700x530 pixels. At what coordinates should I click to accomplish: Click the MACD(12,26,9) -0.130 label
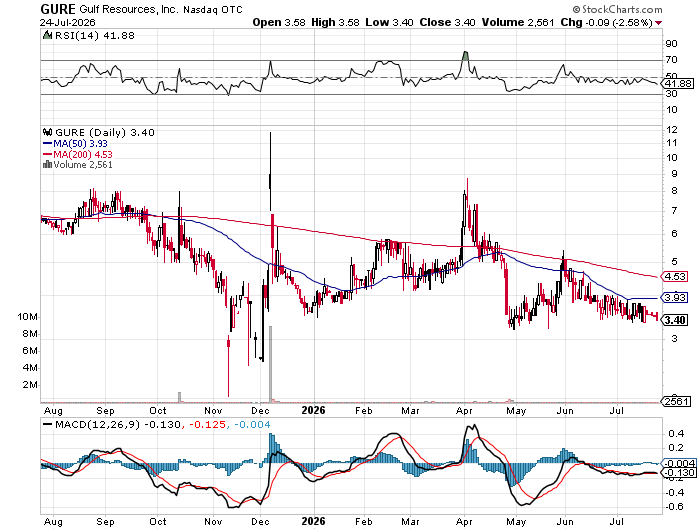pyautogui.click(x=118, y=424)
